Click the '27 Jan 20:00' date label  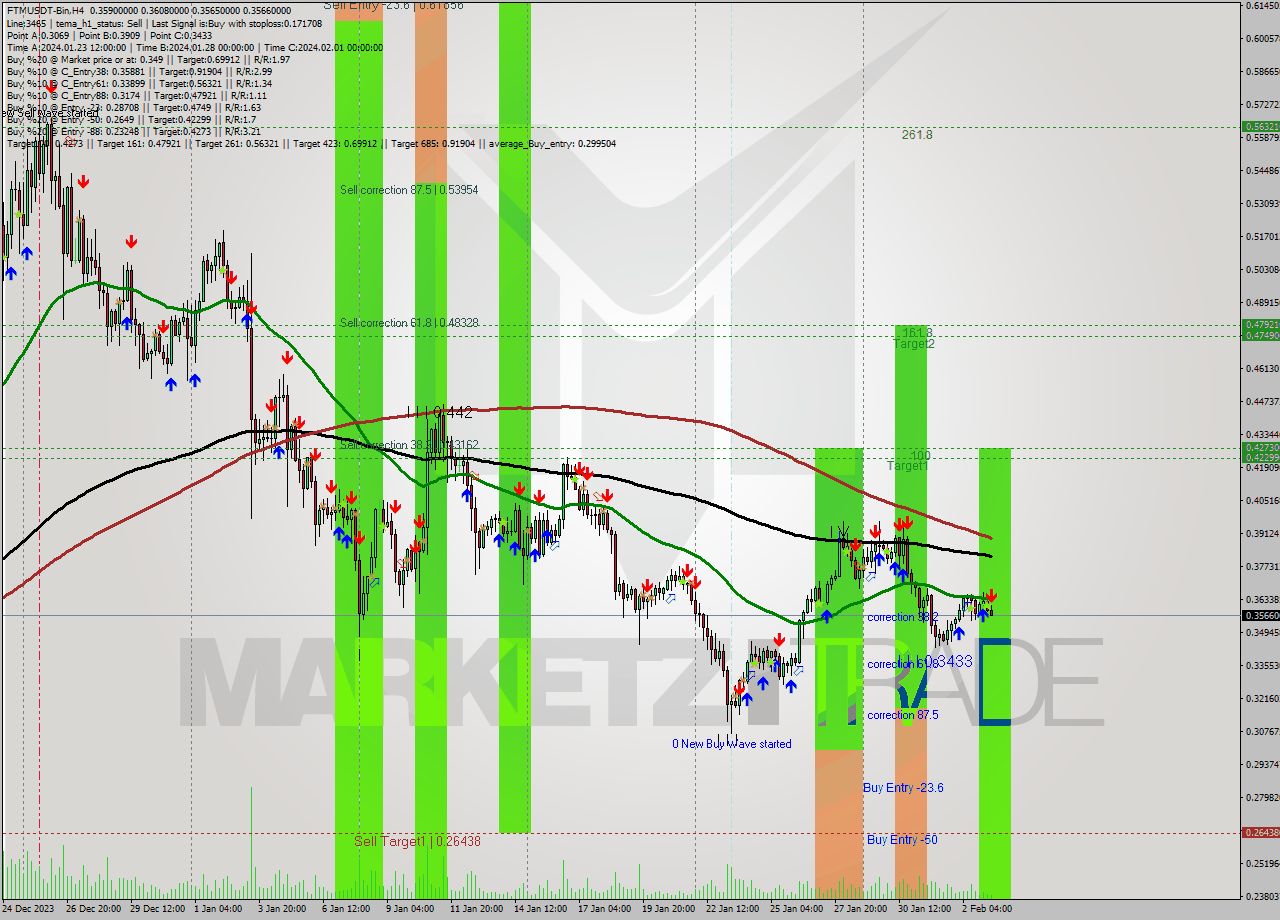pos(861,909)
